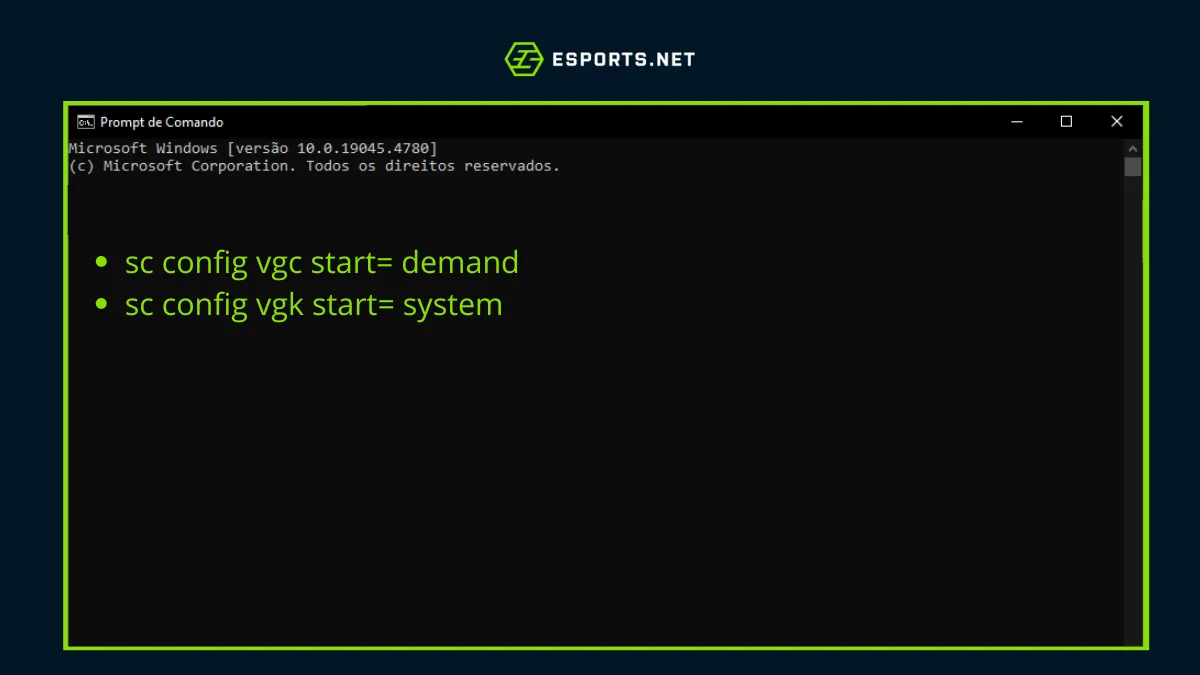The image size is (1200, 675).
Task: Click the scrollbar up arrow
Action: [x=1132, y=147]
